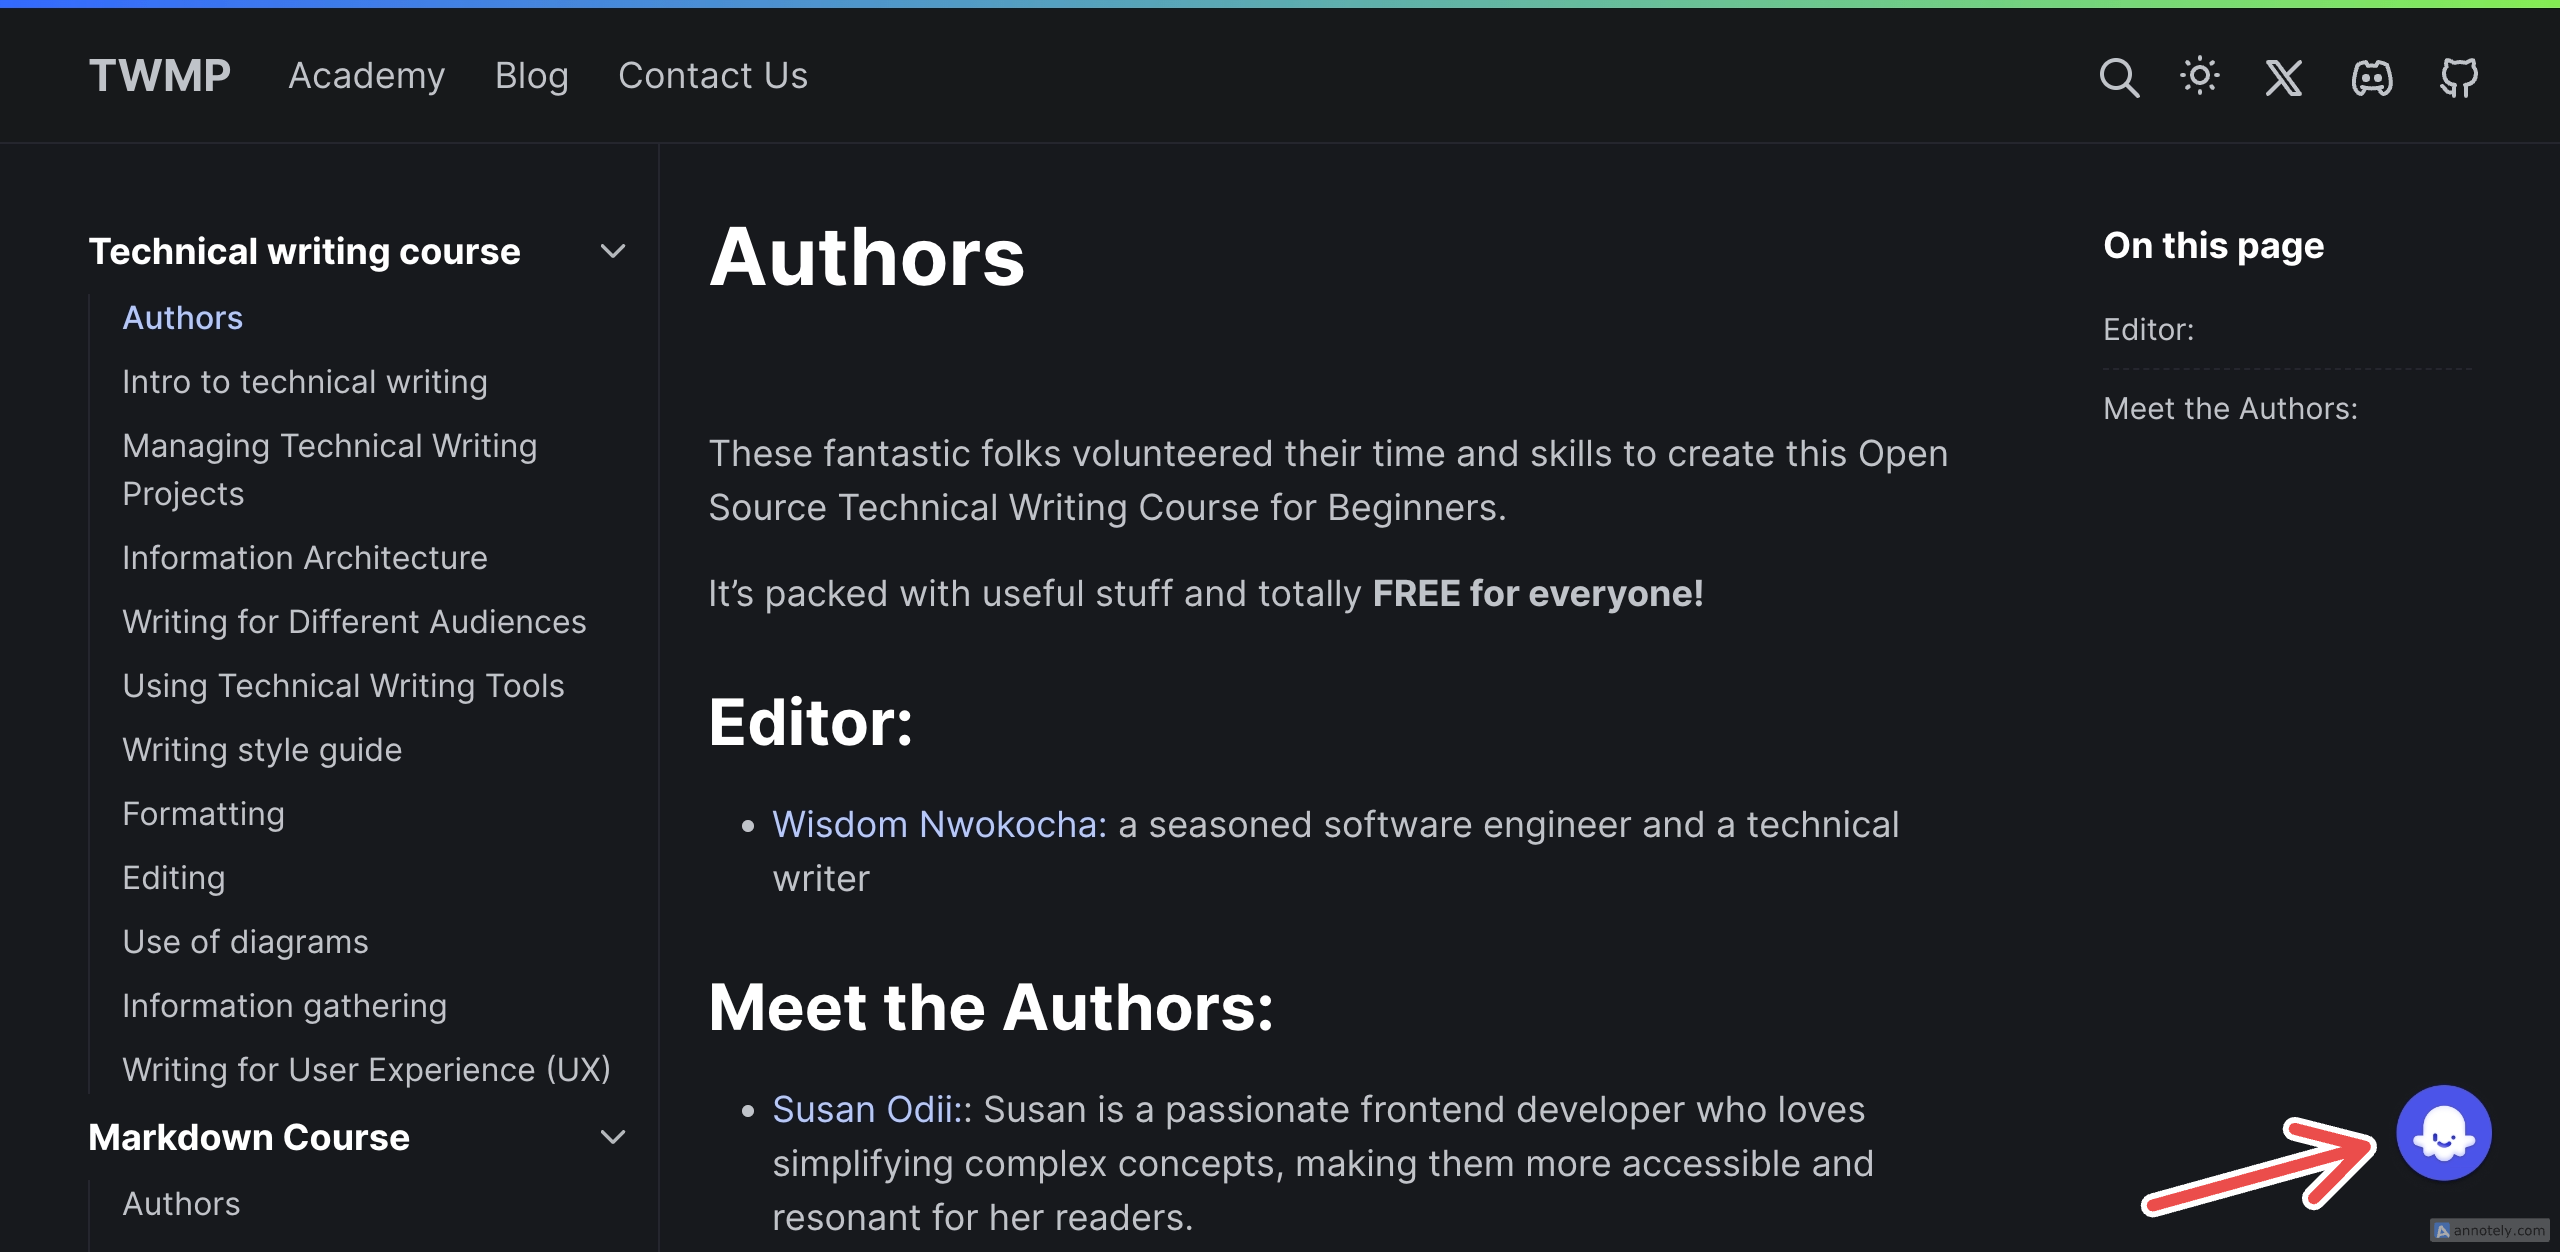Select Writing style guide in sidebar
The width and height of the screenshot is (2560, 1252).
pos(262,750)
